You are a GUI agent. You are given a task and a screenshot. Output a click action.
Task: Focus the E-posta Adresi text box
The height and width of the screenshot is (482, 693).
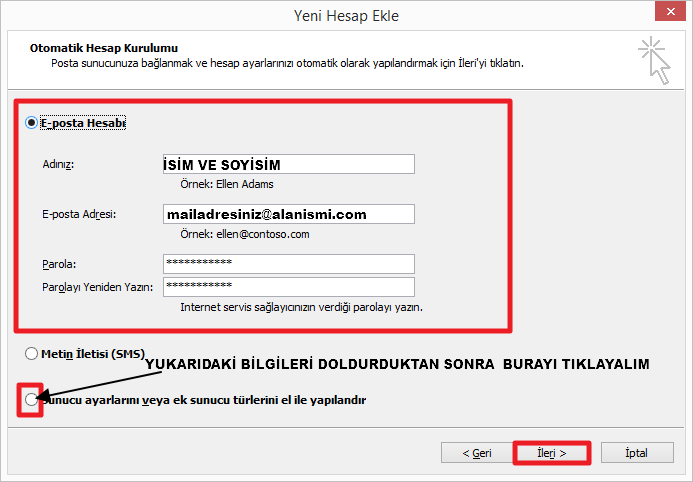[x=287, y=214]
